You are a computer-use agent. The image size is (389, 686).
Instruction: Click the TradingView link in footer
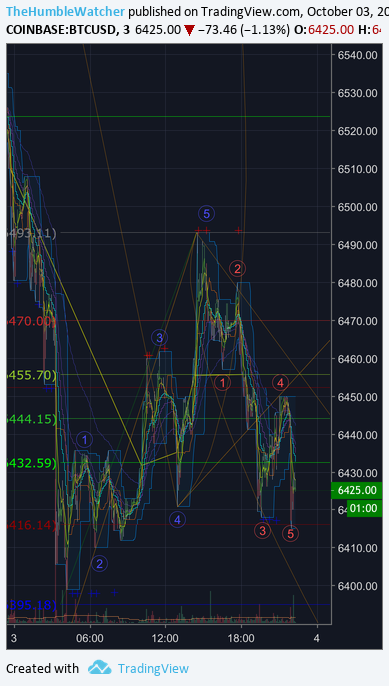click(153, 668)
